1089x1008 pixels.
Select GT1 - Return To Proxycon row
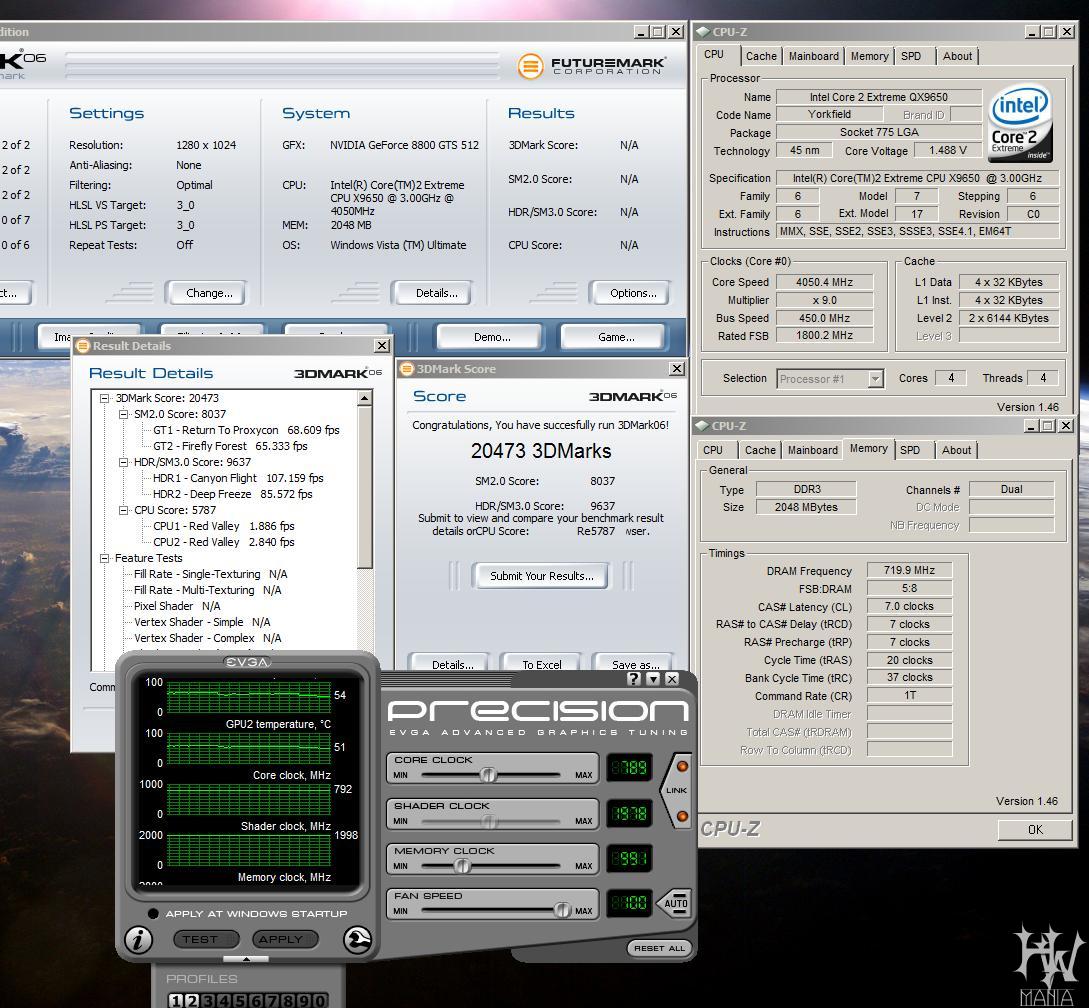point(246,430)
